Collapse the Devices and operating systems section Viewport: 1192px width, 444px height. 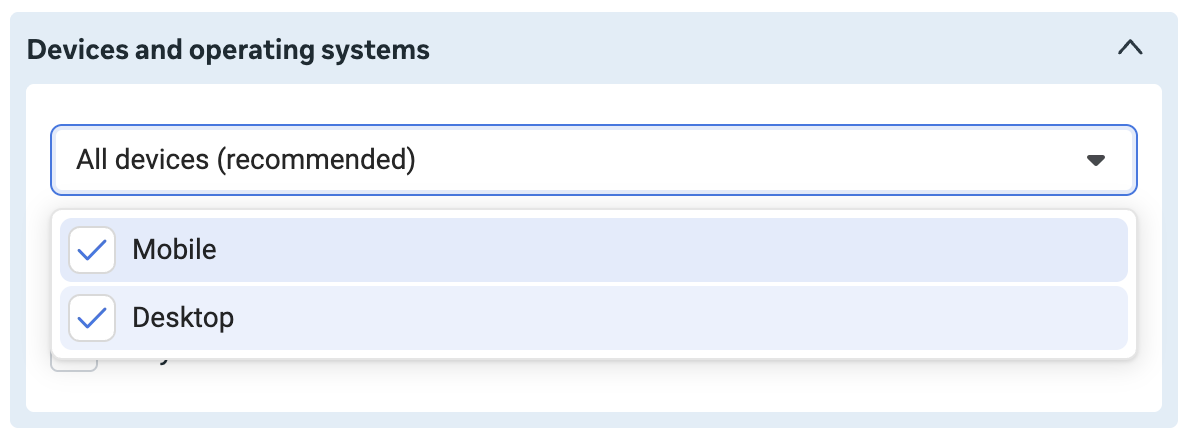pyautogui.click(x=1130, y=48)
